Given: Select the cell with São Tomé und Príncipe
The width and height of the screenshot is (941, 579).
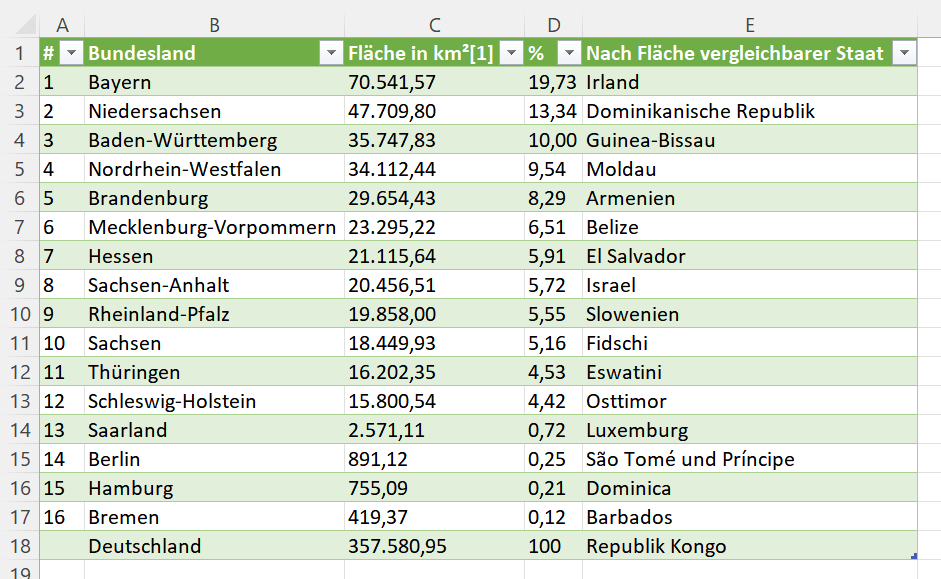Looking at the screenshot, I should pos(750,459).
